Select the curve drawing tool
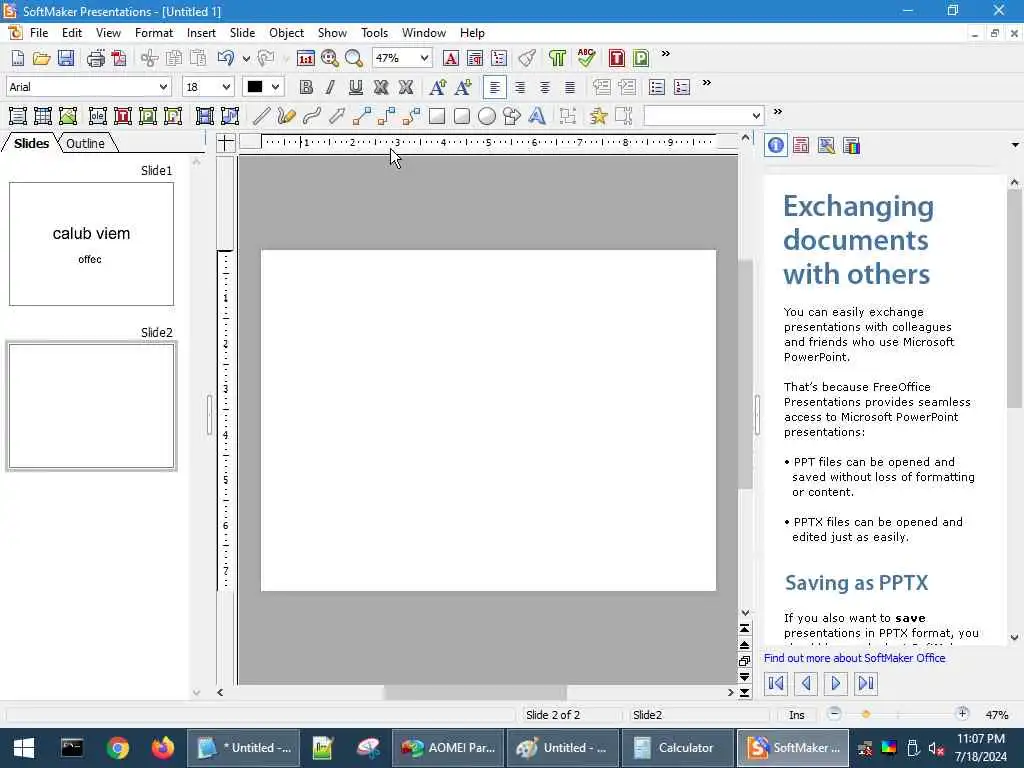 coord(312,116)
